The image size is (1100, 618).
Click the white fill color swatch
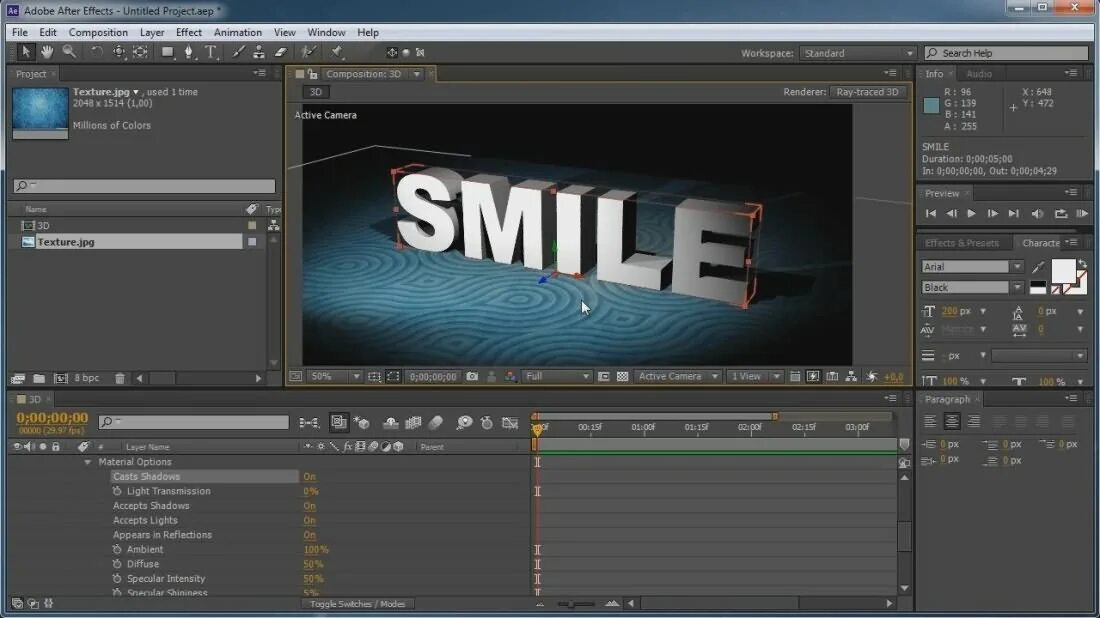click(1062, 270)
